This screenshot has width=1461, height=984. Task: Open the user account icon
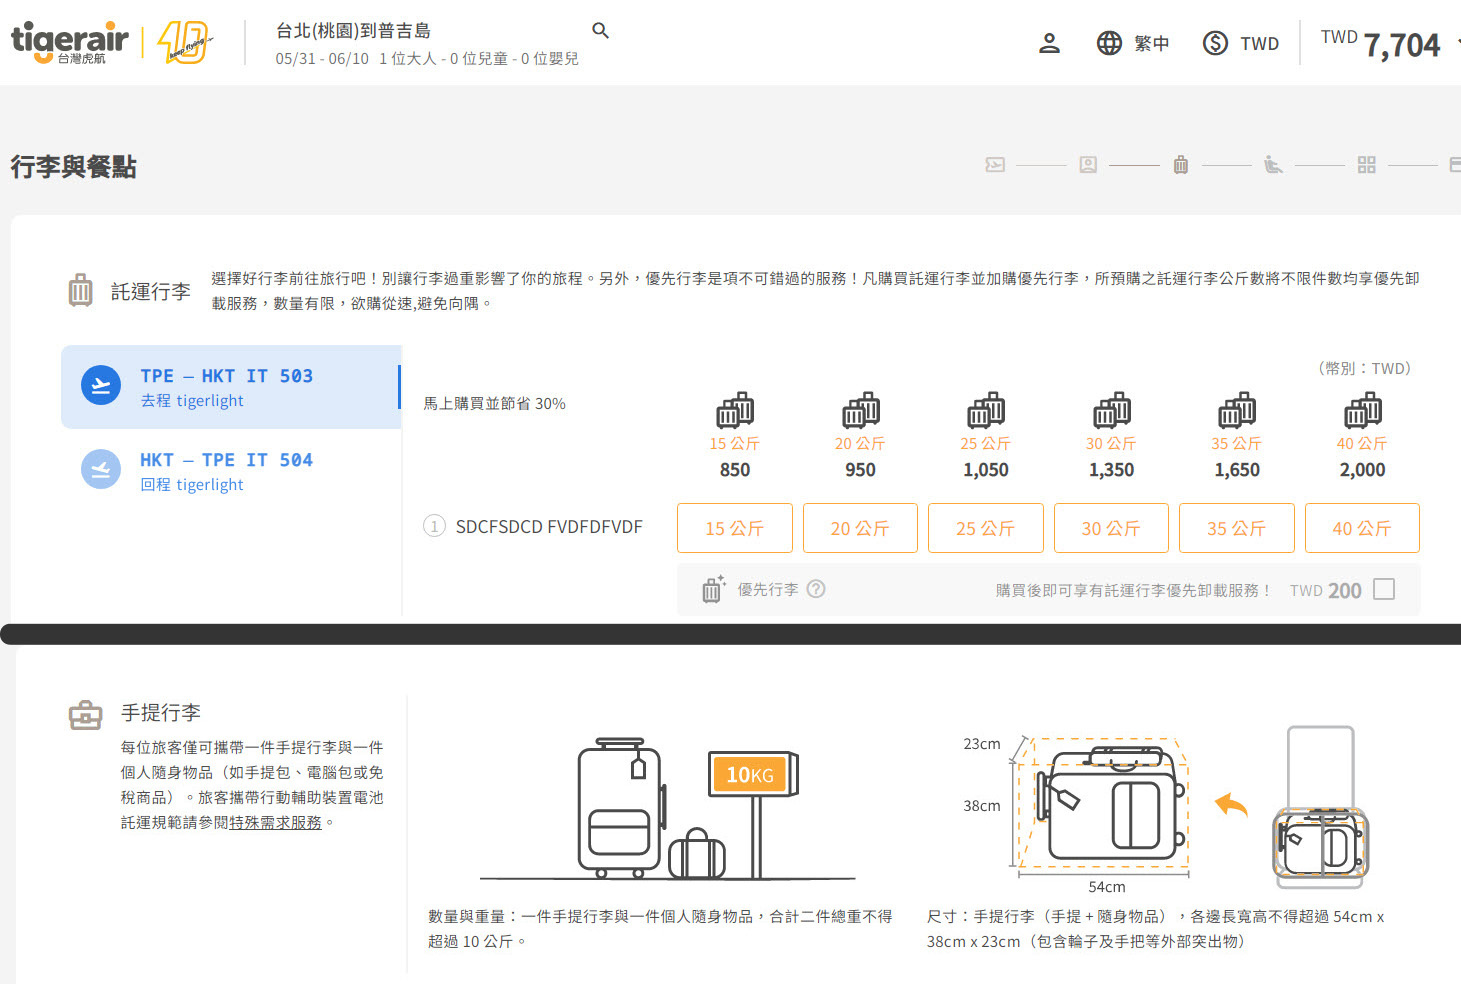pos(1049,43)
